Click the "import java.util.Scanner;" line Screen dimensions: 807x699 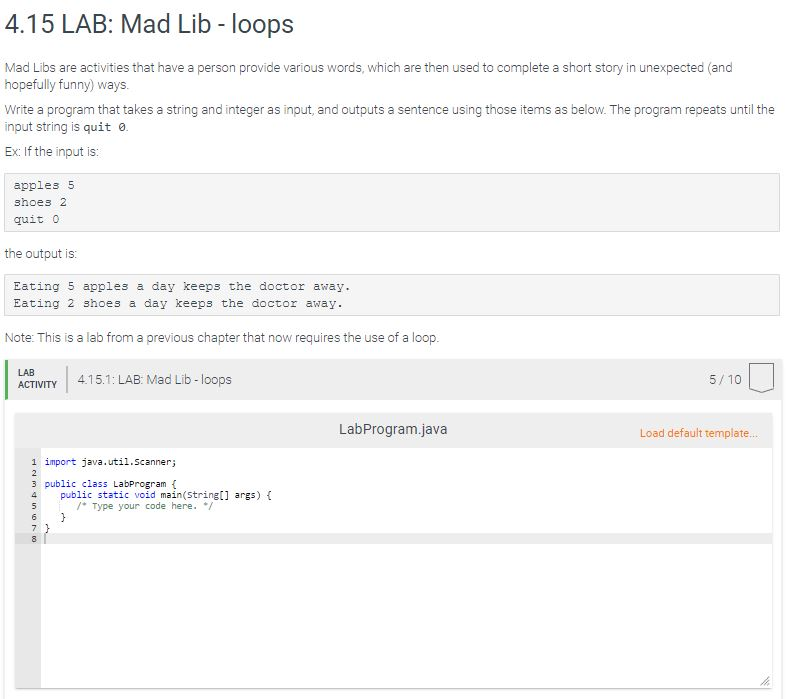pyautogui.click(x=110, y=462)
